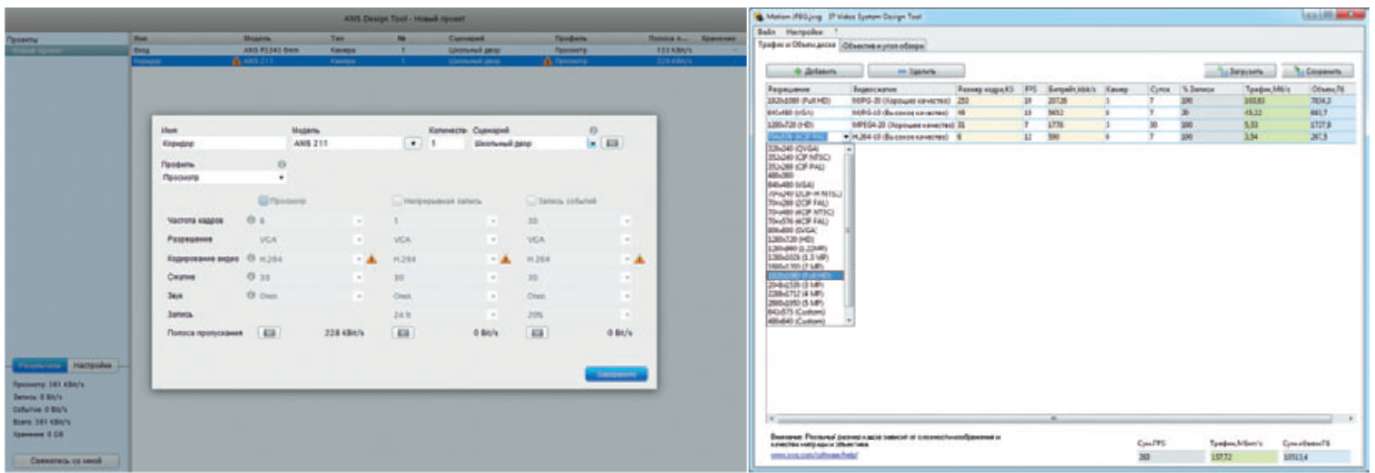1375x473 pixels.
Task: Toggle the Просмотр checkbox
Action: tap(264, 200)
